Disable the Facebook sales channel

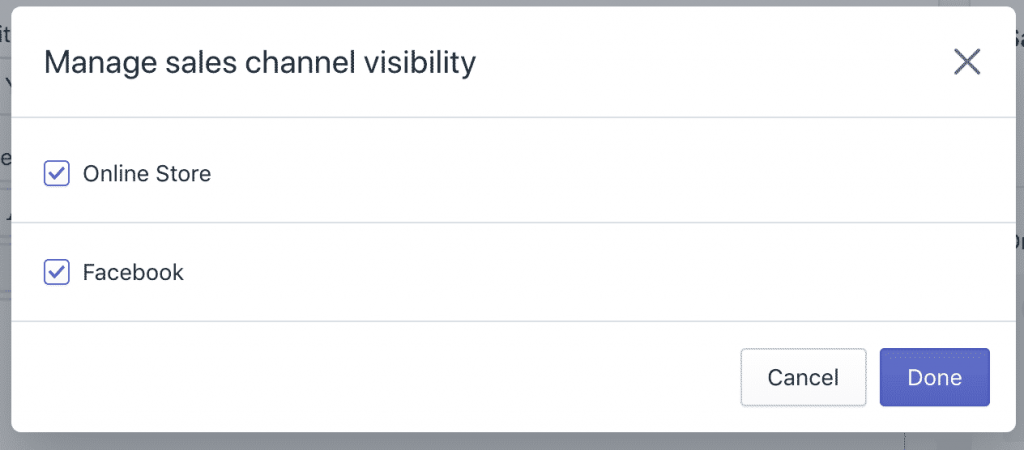click(x=57, y=272)
